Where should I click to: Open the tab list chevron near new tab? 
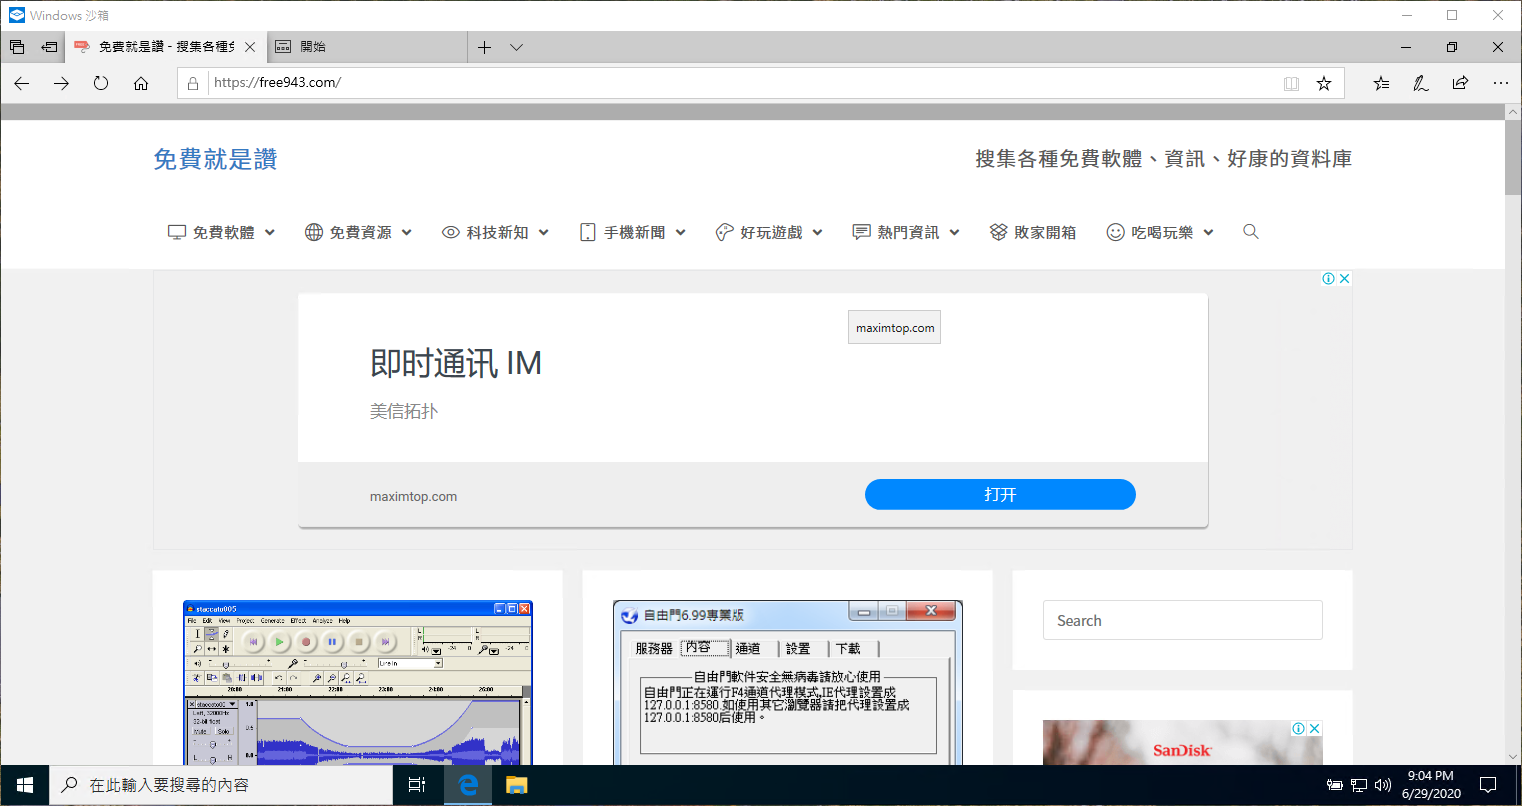tap(516, 46)
